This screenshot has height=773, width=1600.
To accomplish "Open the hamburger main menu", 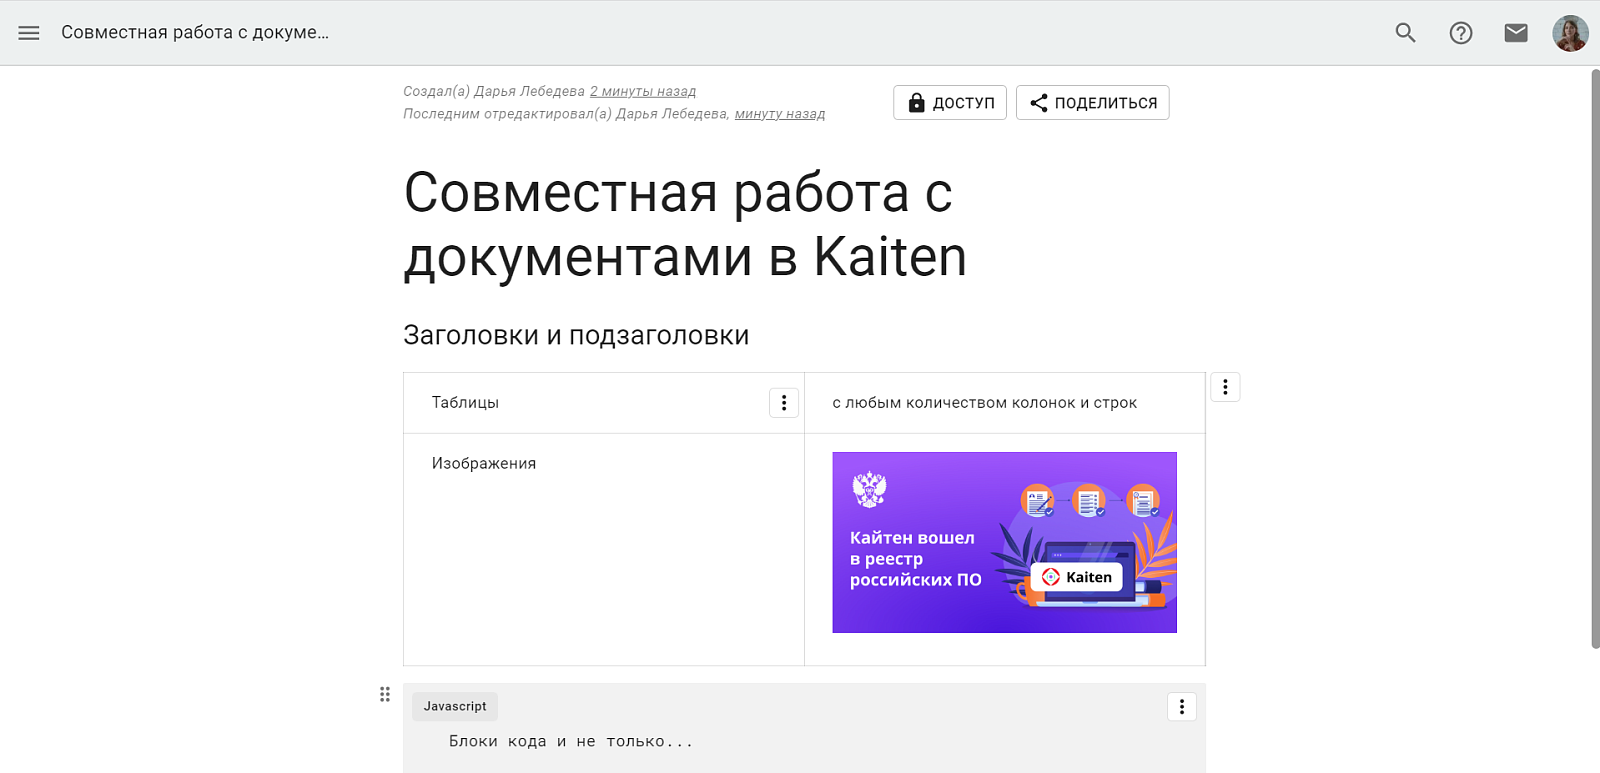I will tap(29, 33).
